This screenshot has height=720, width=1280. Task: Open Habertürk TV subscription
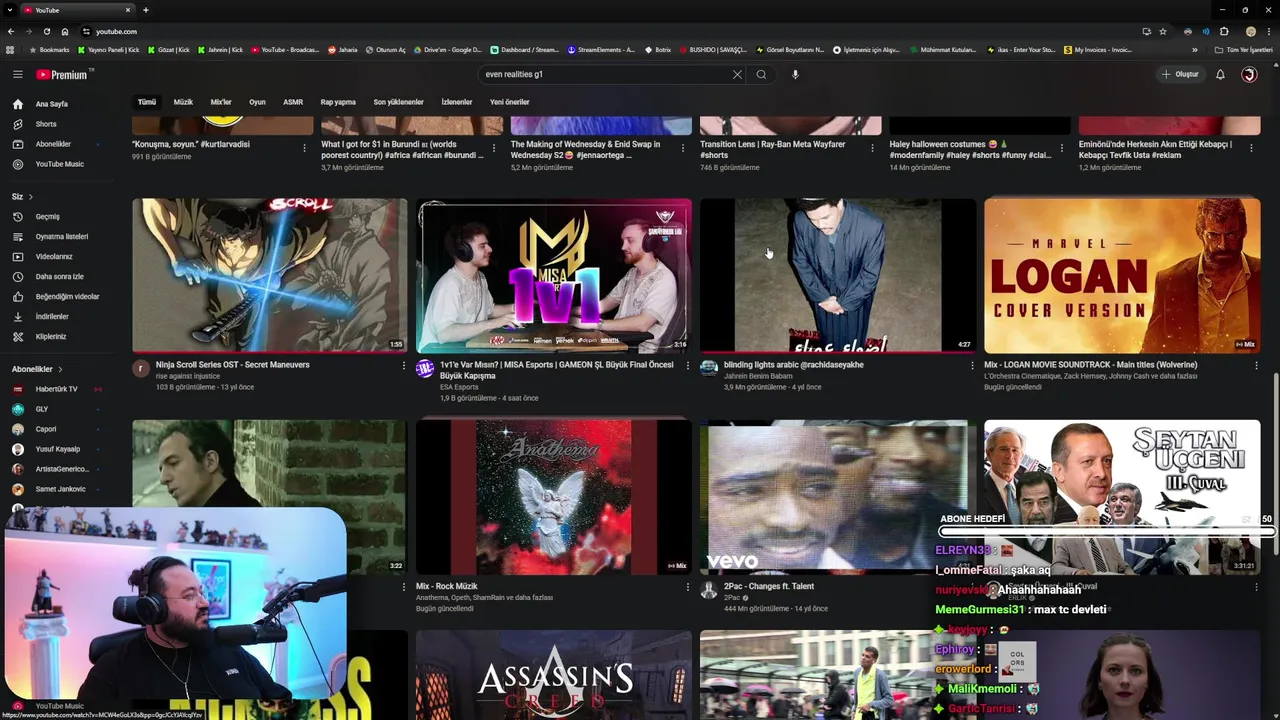tap(56, 389)
